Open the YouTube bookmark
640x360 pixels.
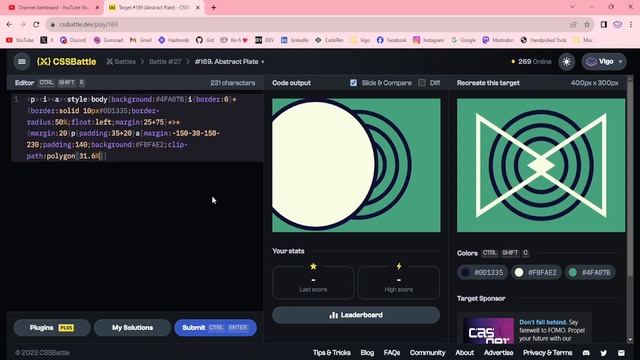[x=20, y=40]
